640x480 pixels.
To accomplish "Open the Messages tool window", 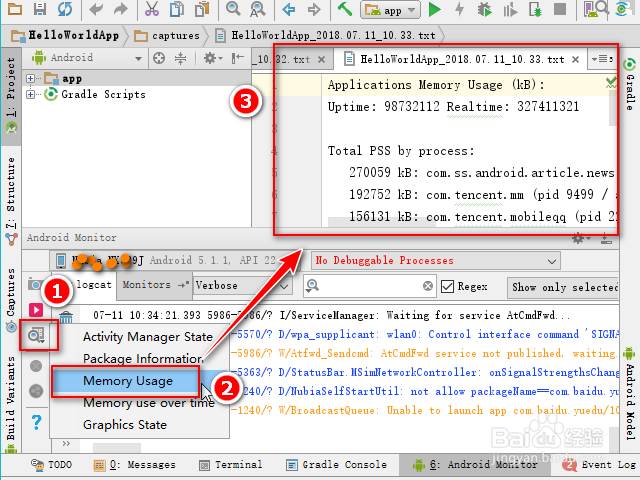I will (135, 465).
